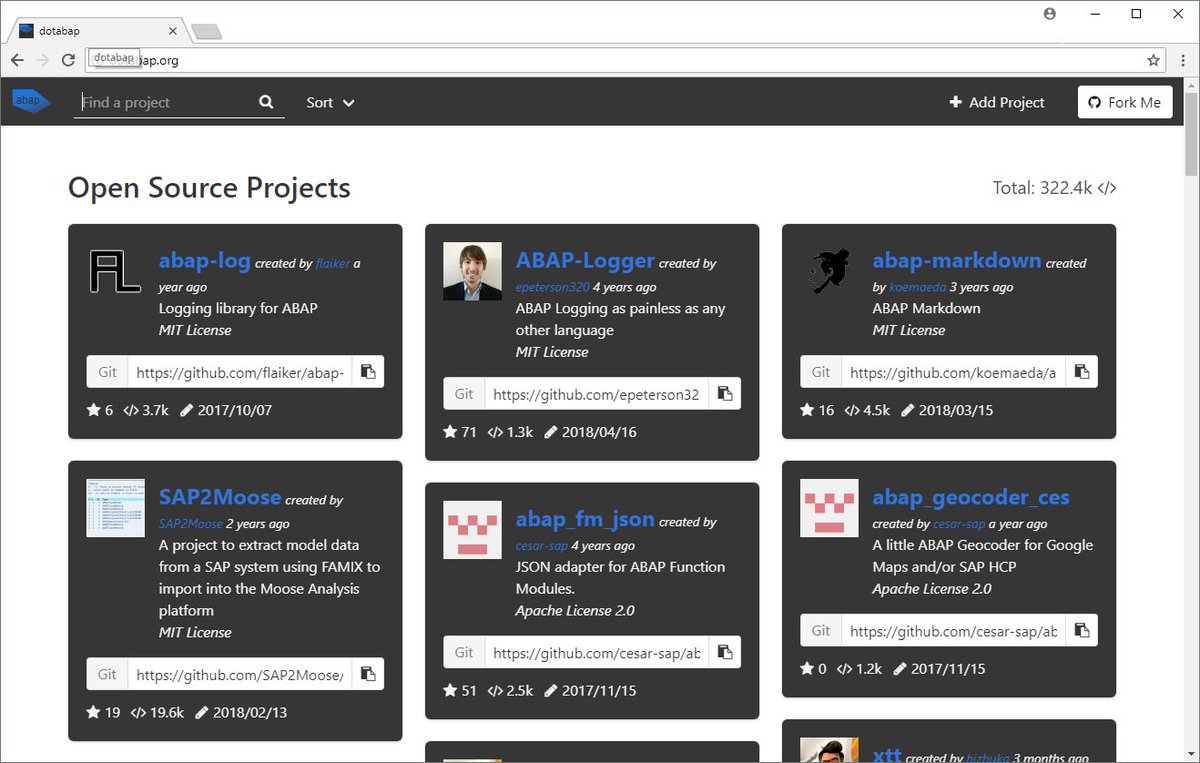Click the star icon on abap-log card
Image resolution: width=1200 pixels, height=763 pixels.
point(93,410)
